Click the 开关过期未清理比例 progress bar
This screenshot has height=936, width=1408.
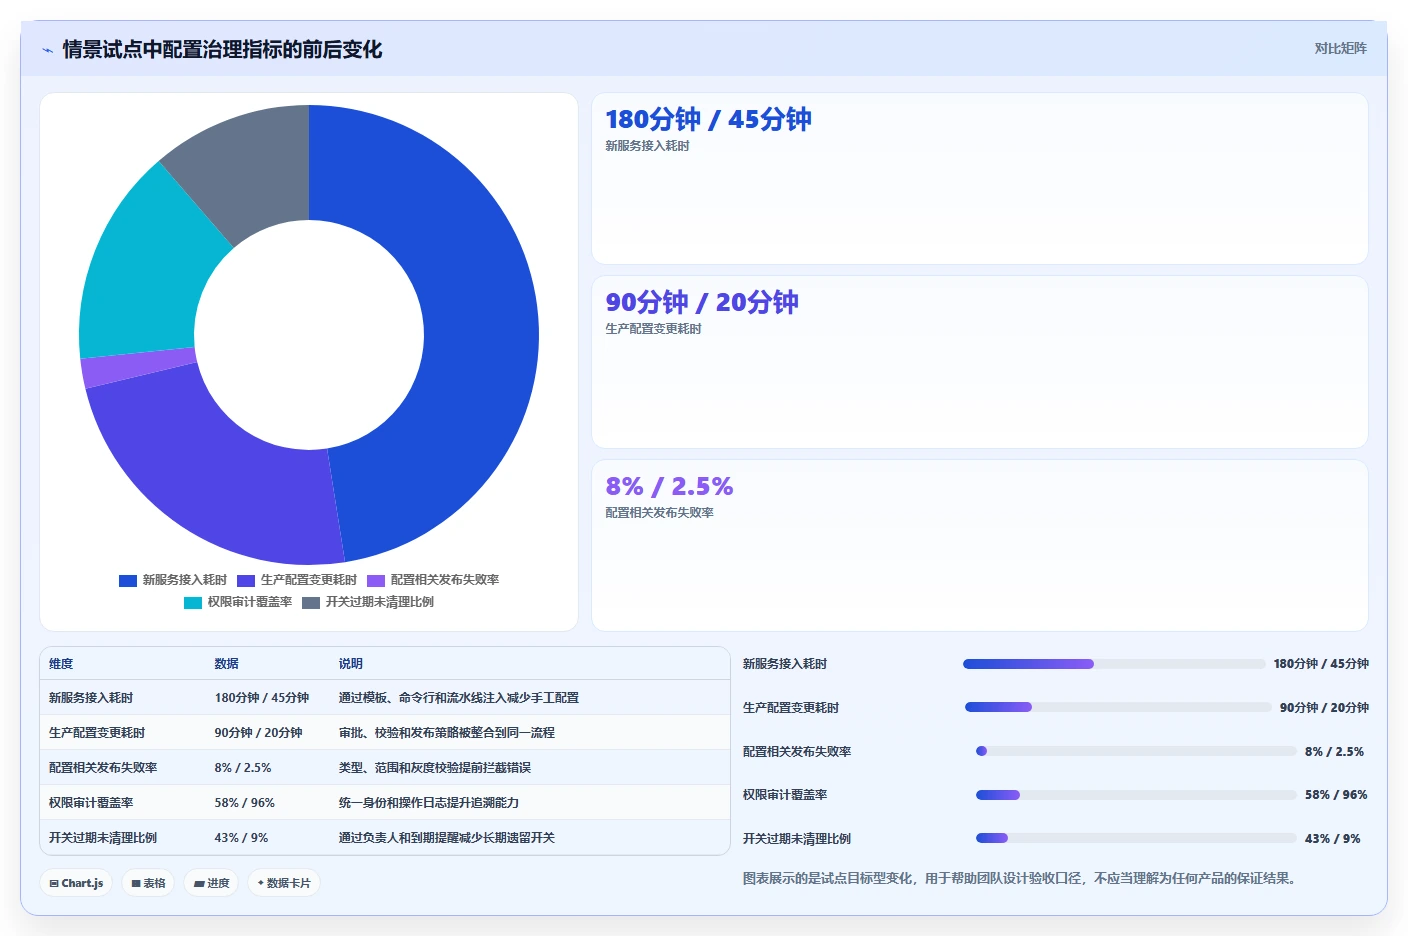1136,838
